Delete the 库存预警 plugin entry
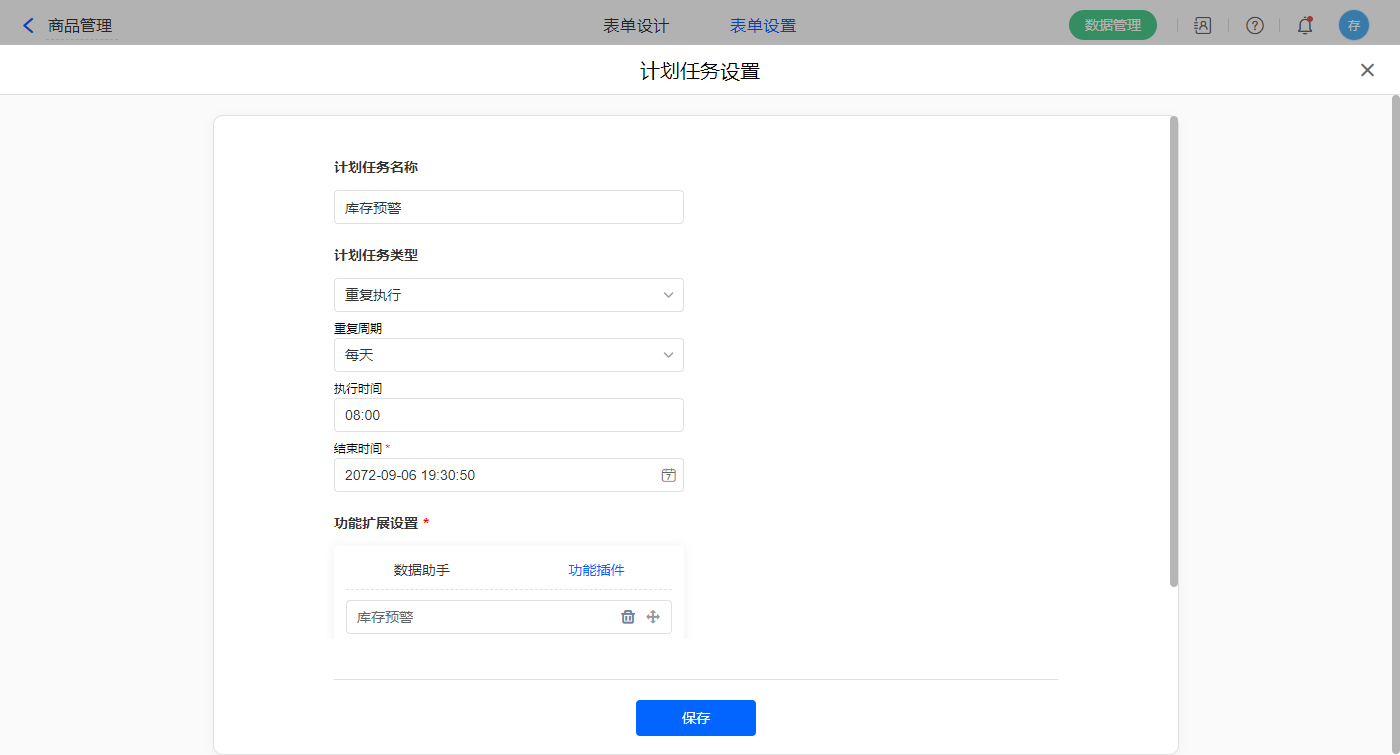This screenshot has height=755, width=1400. (x=628, y=617)
